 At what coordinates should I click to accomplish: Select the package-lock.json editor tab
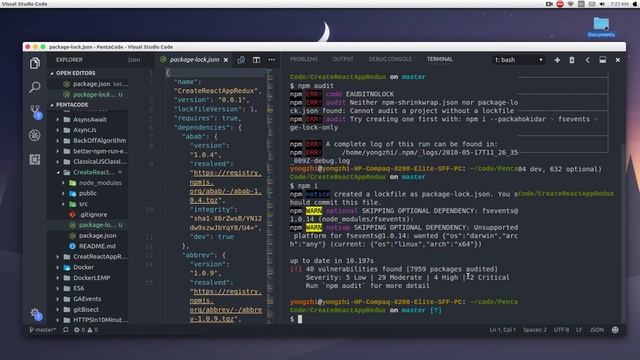click(x=194, y=60)
